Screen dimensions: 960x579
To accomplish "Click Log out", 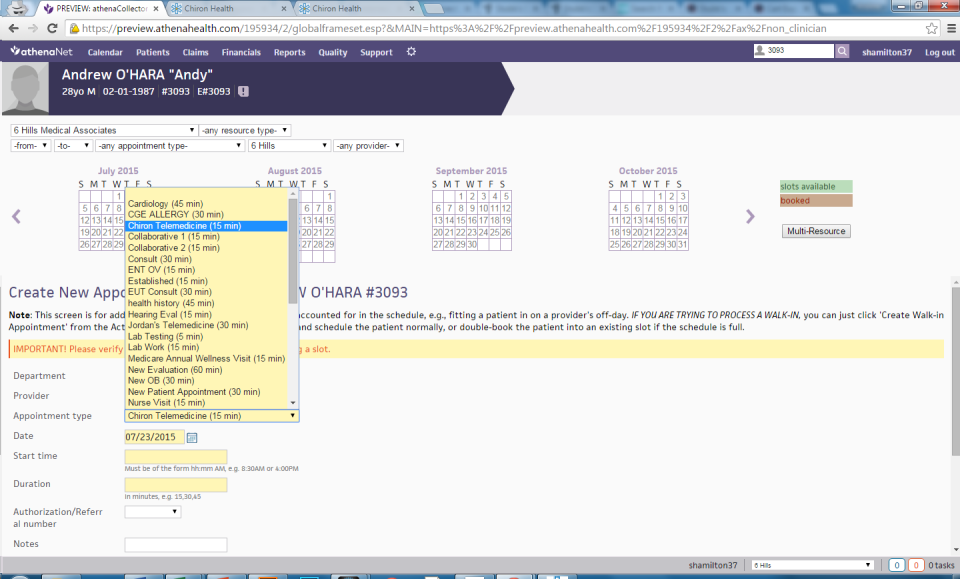I will click(x=939, y=53).
